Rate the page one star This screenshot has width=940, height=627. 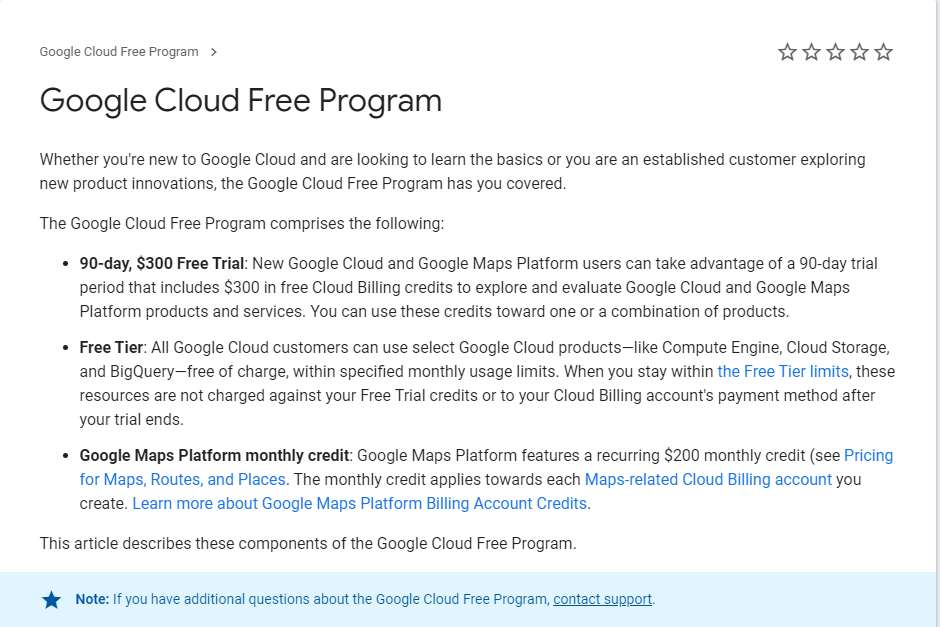(787, 52)
